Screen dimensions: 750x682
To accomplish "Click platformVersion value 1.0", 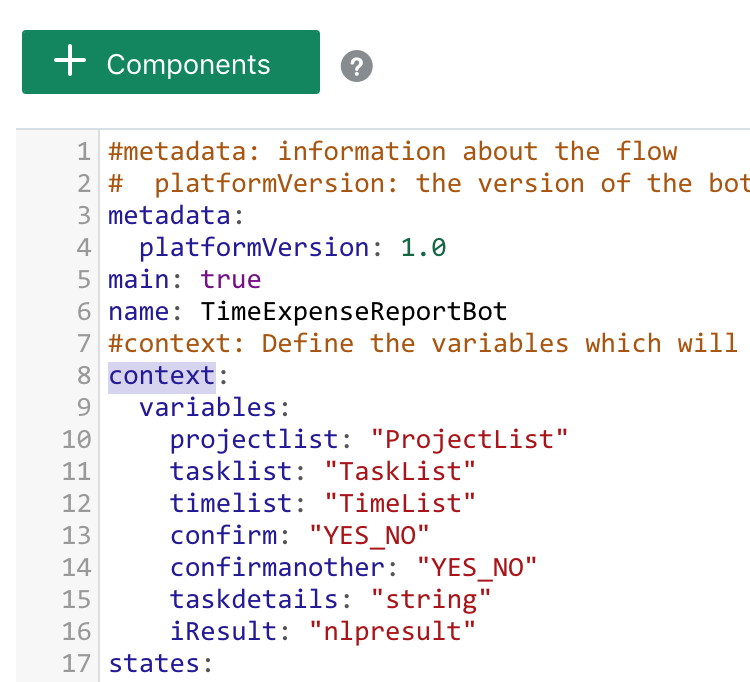I will pos(423,248).
